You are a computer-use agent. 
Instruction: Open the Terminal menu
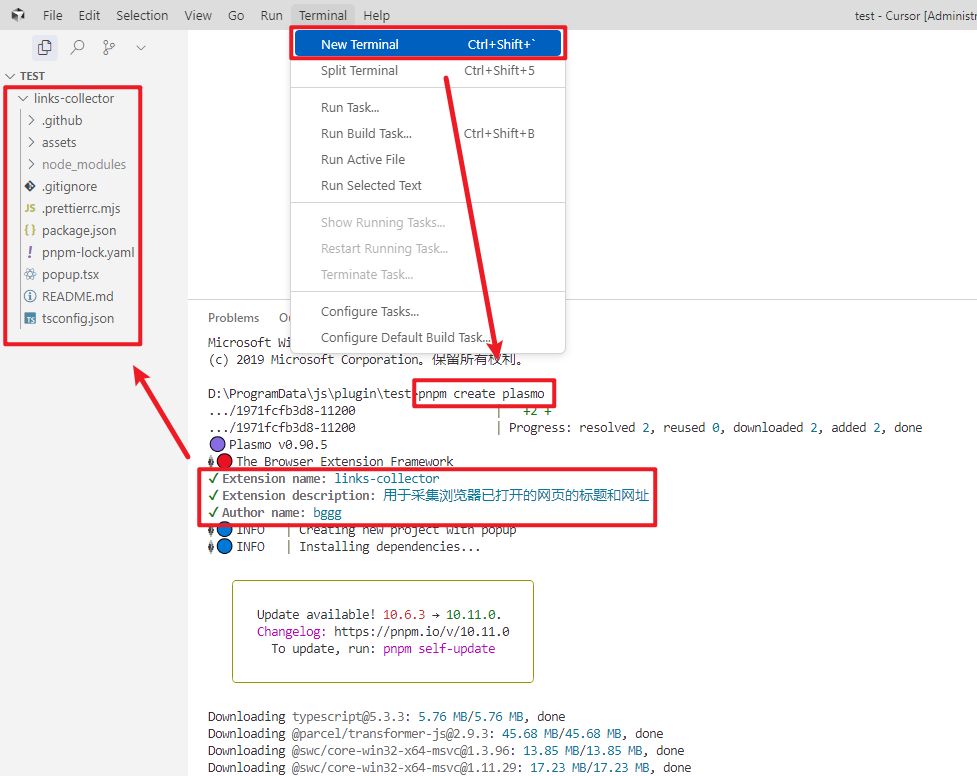[x=322, y=15]
